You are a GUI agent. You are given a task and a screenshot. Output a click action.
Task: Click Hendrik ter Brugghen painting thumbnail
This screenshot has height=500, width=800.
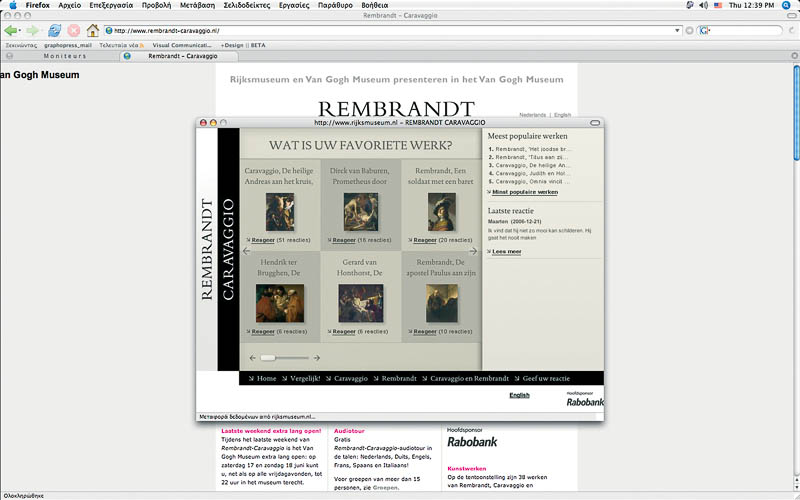tap(280, 304)
